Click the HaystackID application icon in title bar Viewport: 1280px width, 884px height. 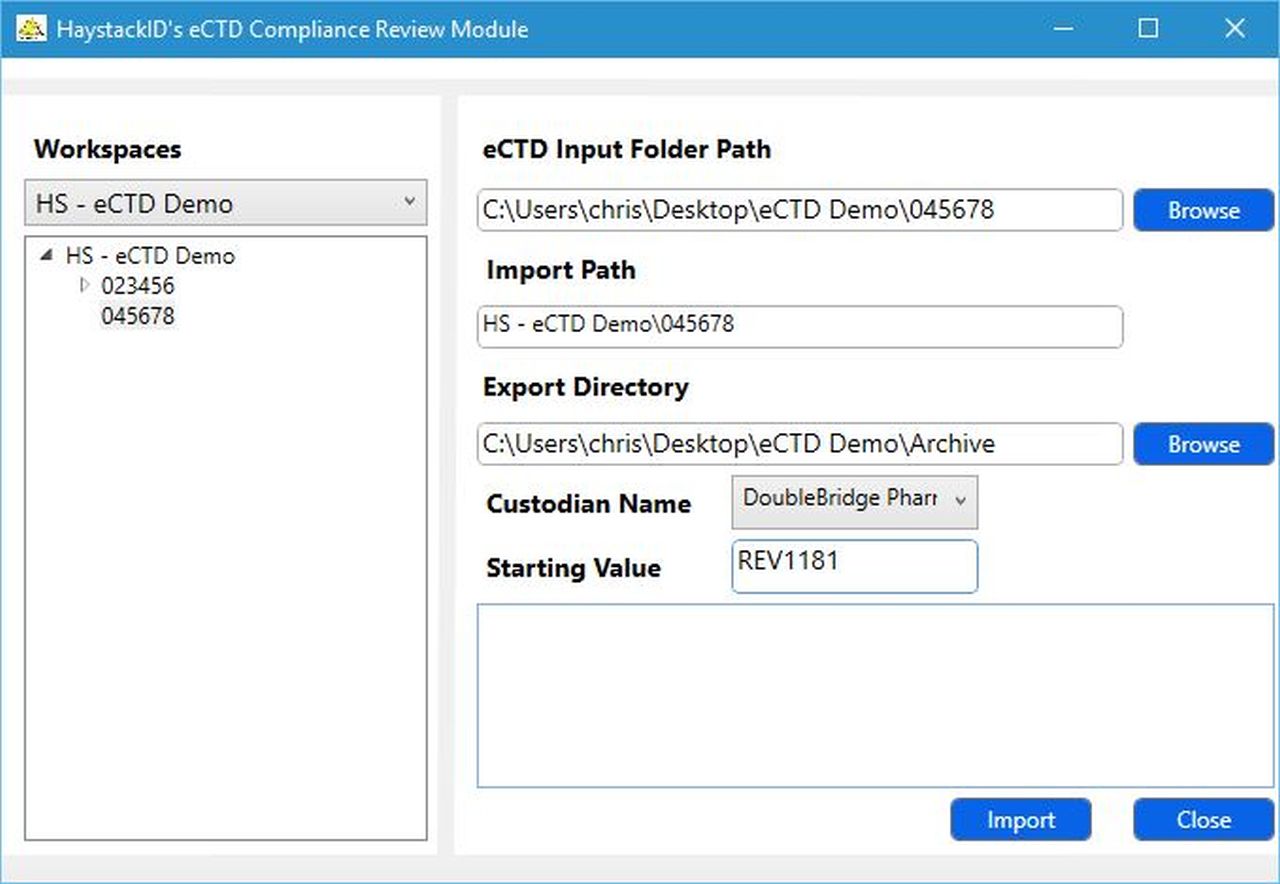pyautogui.click(x=30, y=28)
